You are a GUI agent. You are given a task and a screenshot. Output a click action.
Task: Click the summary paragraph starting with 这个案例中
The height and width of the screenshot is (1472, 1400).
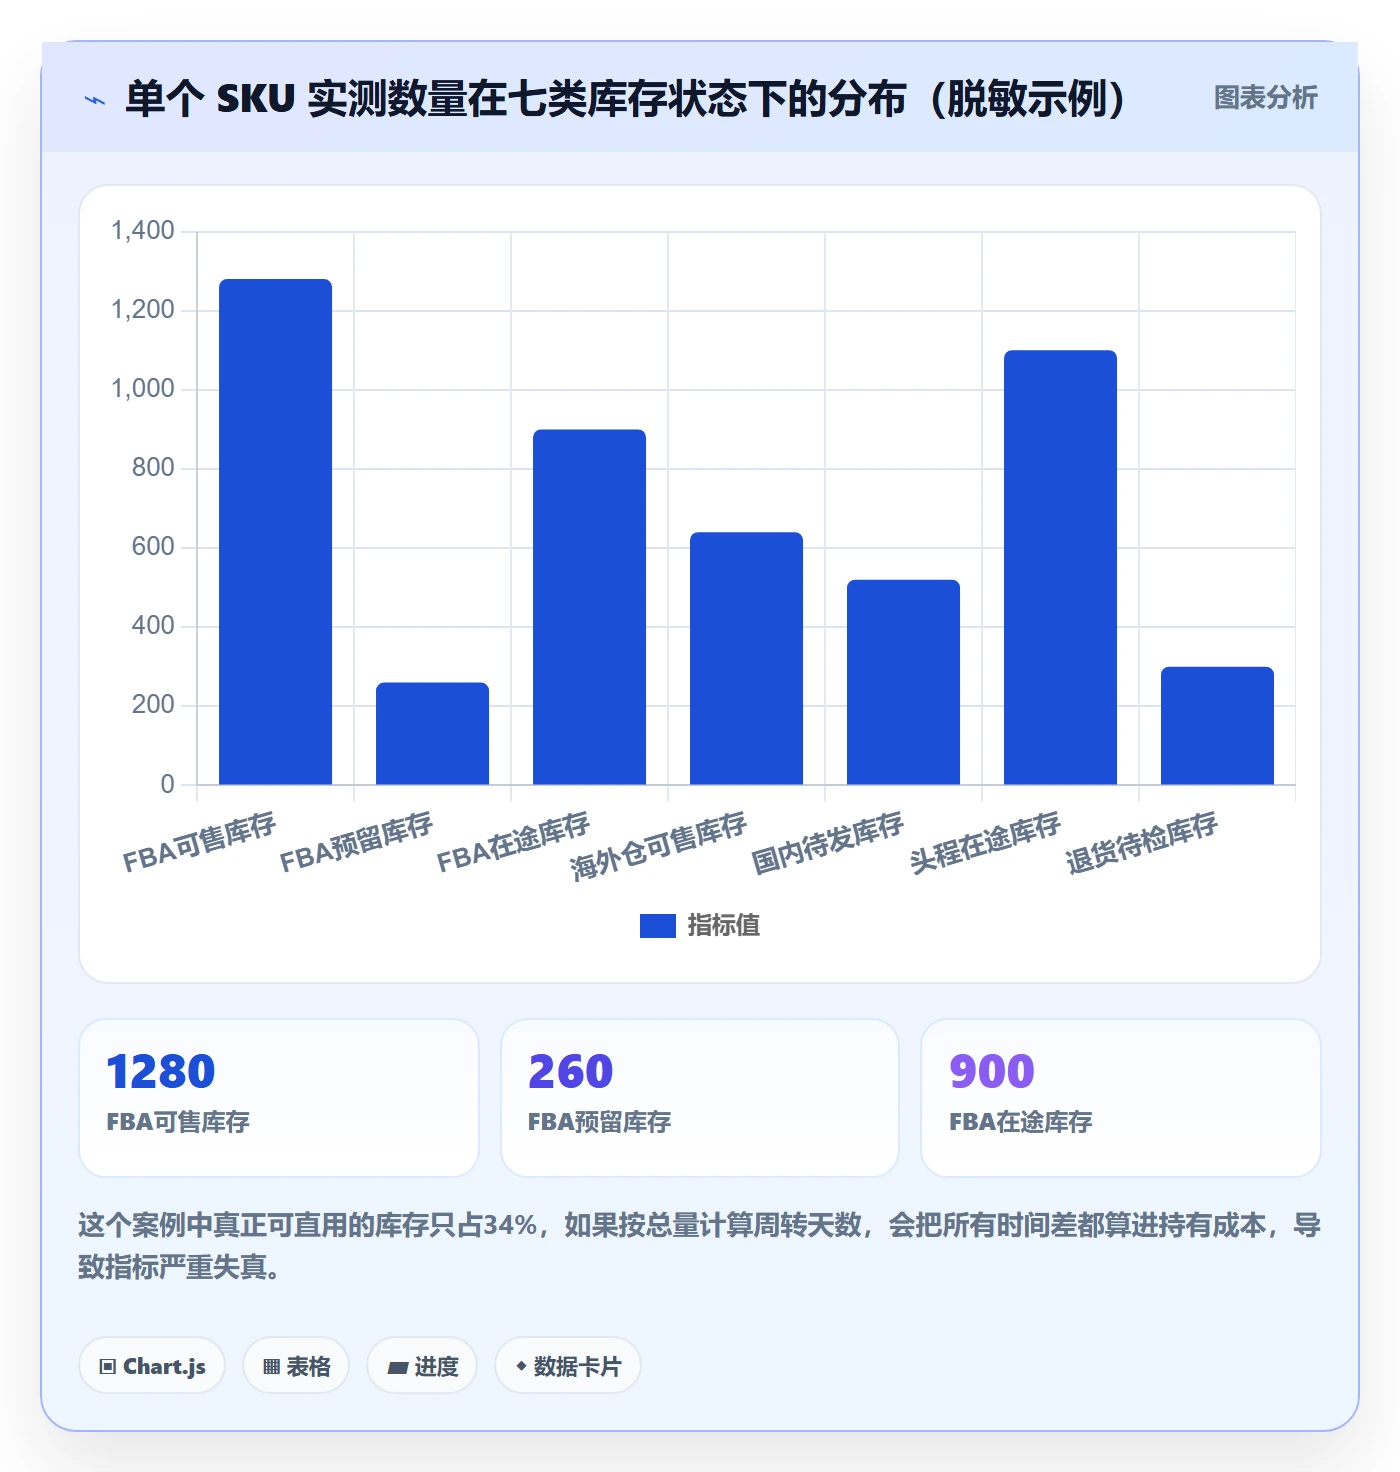point(700,1246)
